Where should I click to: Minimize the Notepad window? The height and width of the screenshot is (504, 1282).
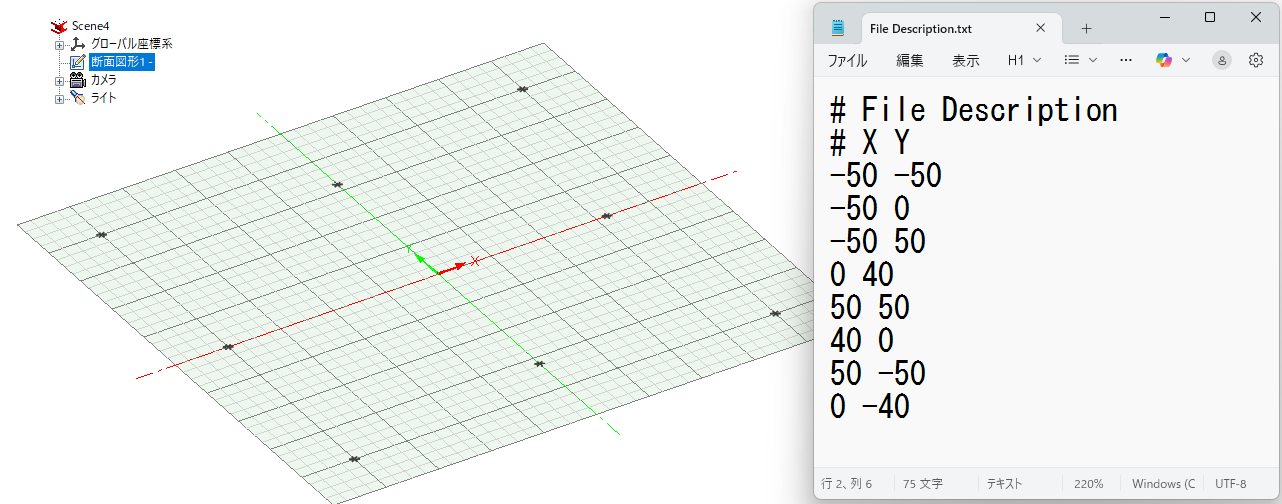click(x=1163, y=17)
